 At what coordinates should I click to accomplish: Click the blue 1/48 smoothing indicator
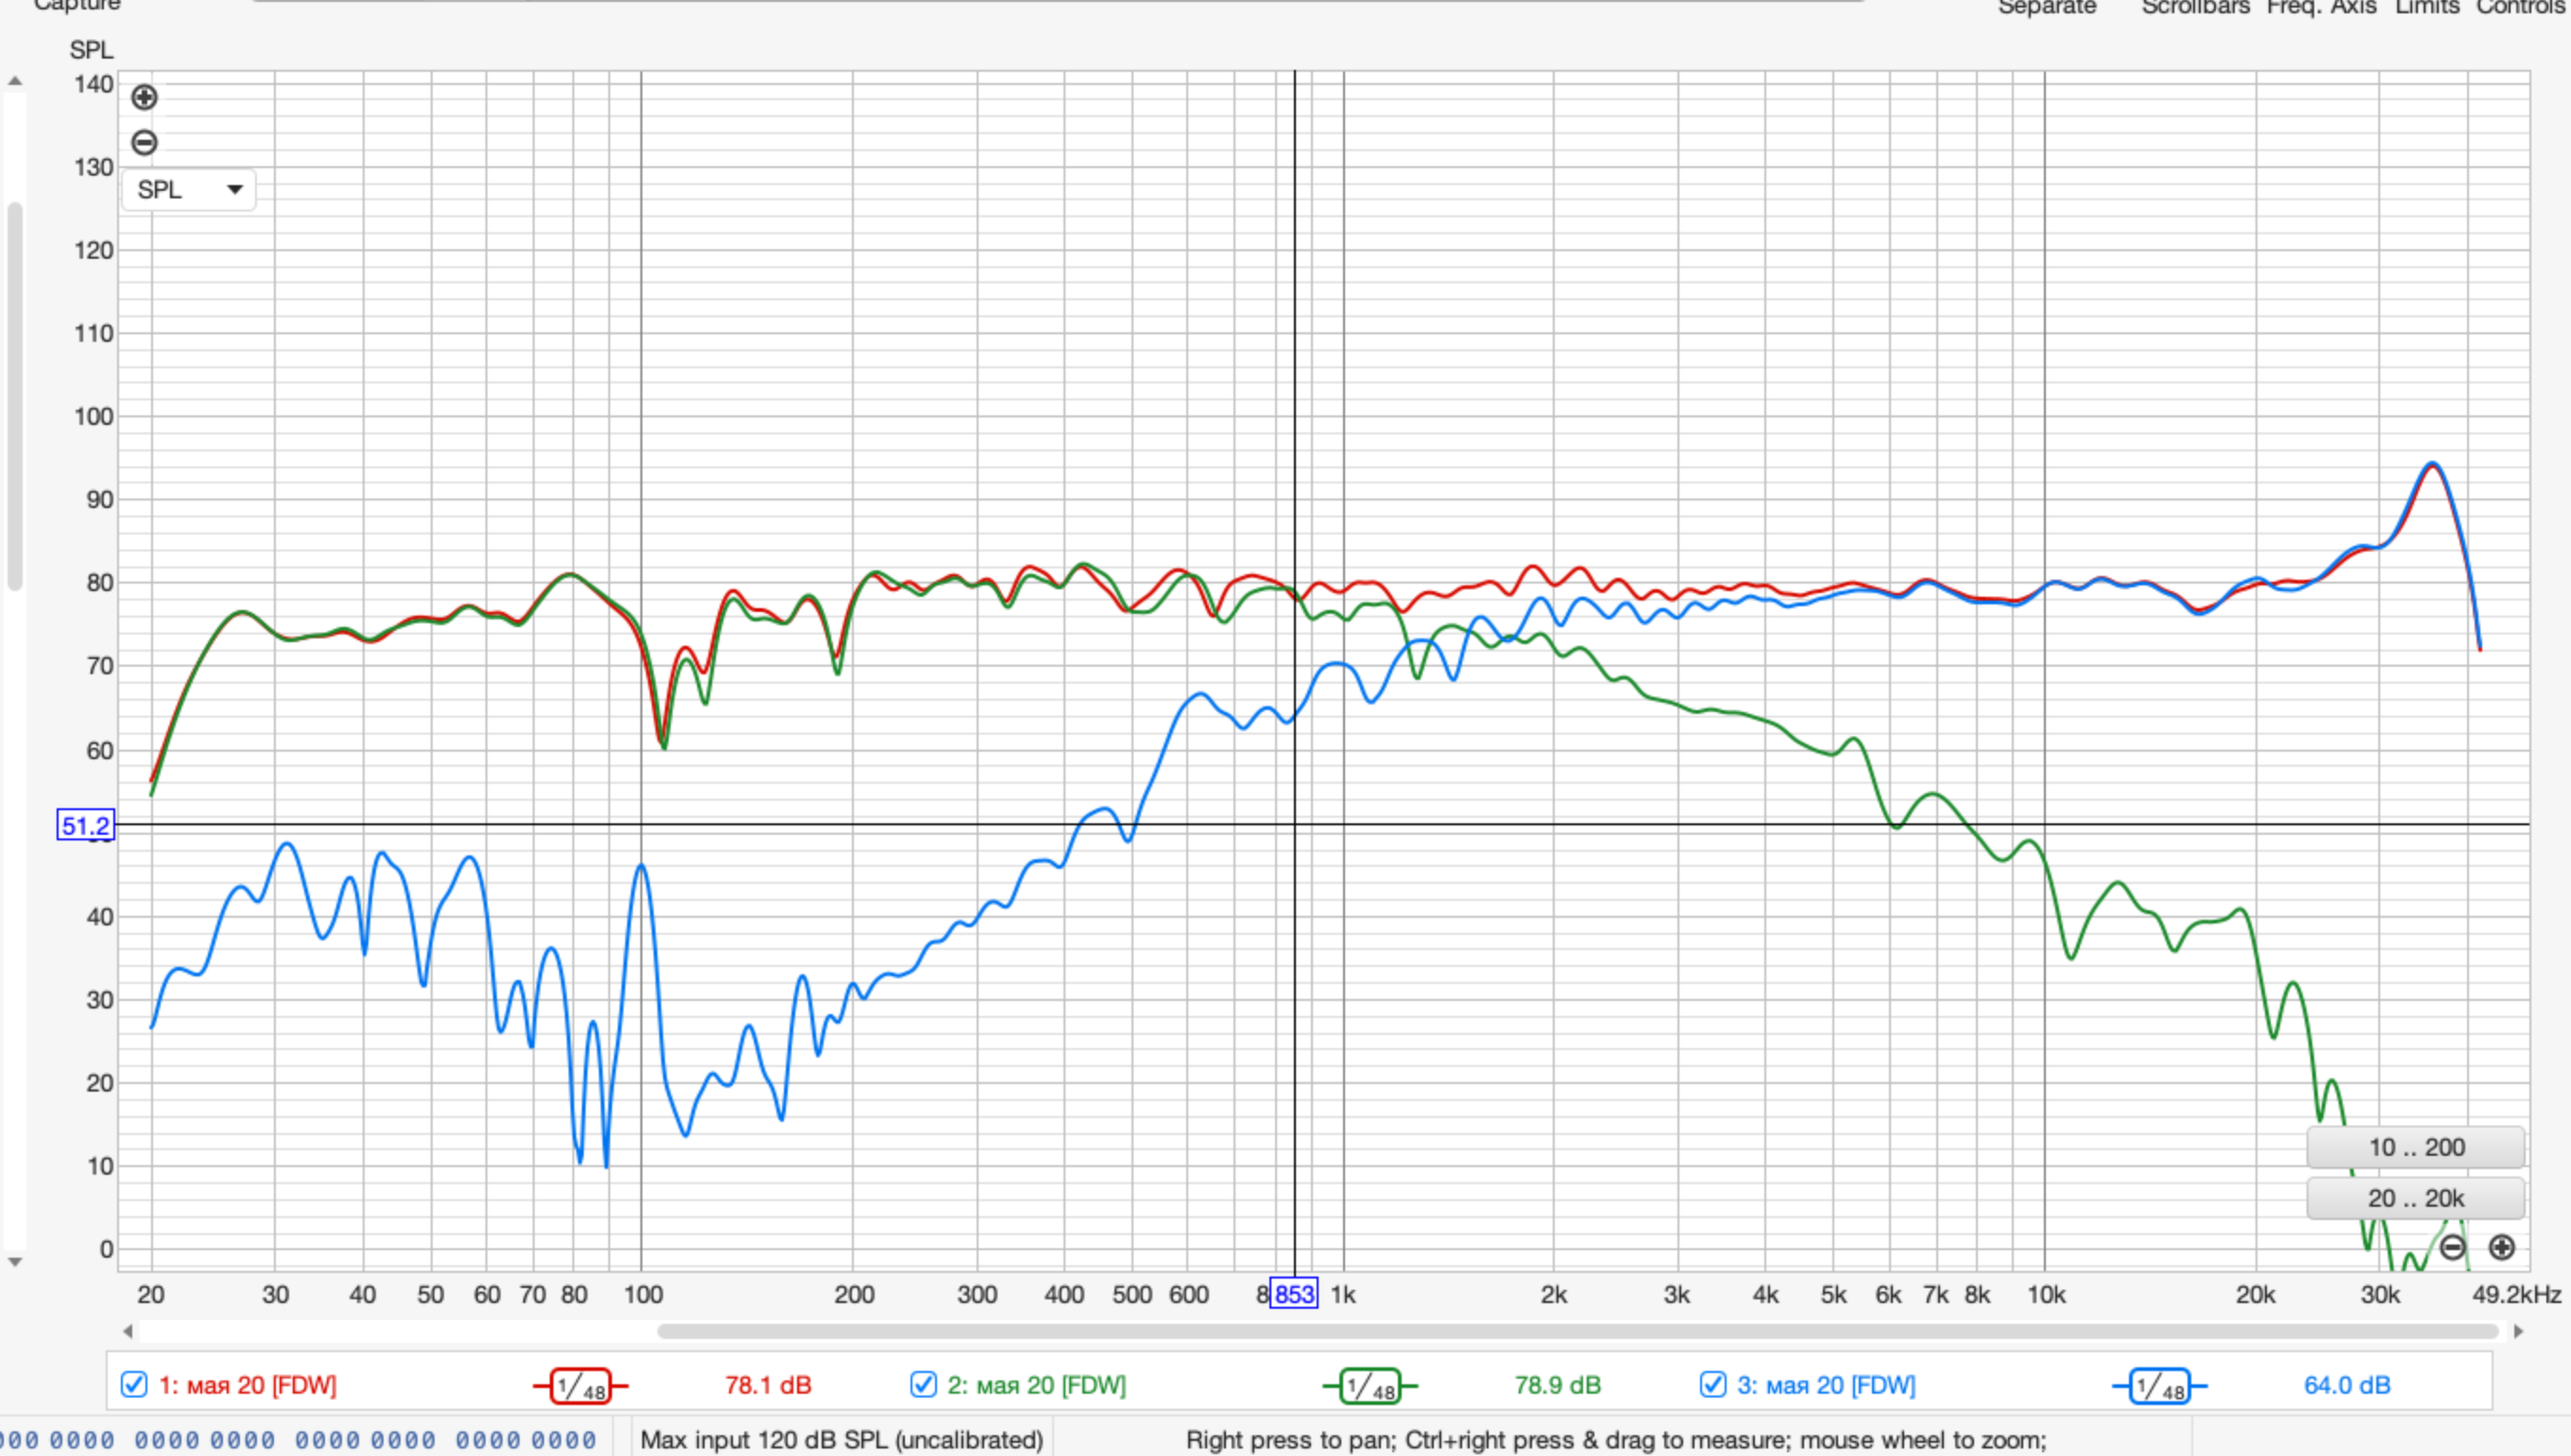pyautogui.click(x=2159, y=1386)
